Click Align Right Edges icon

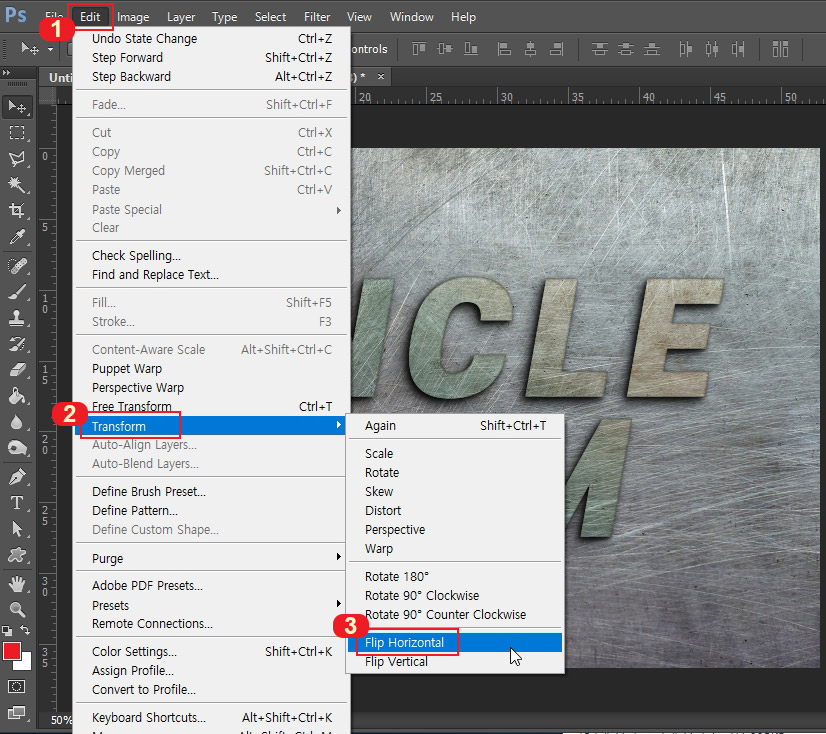coord(556,50)
